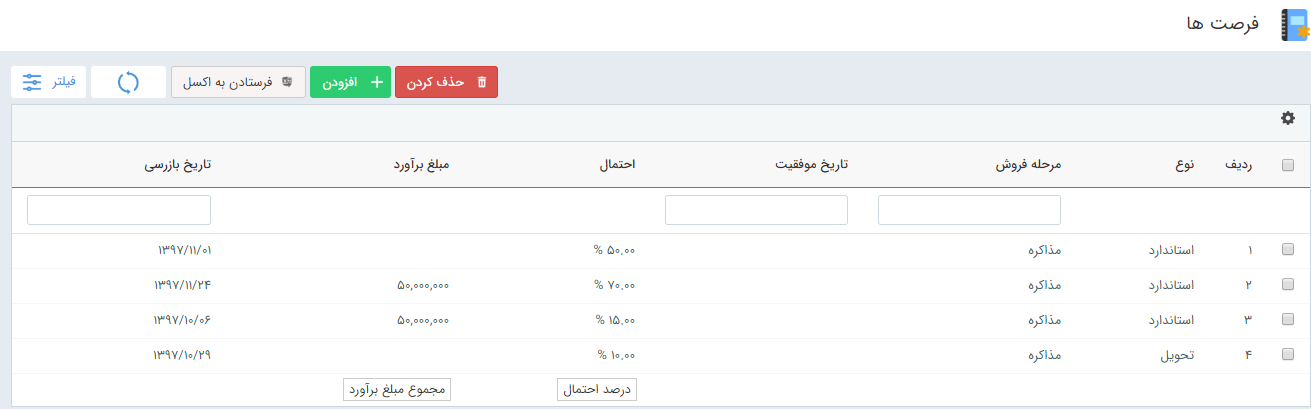The height and width of the screenshot is (409, 1311).
Task: Check the checkbox for row ۱
Action: click(x=1288, y=249)
